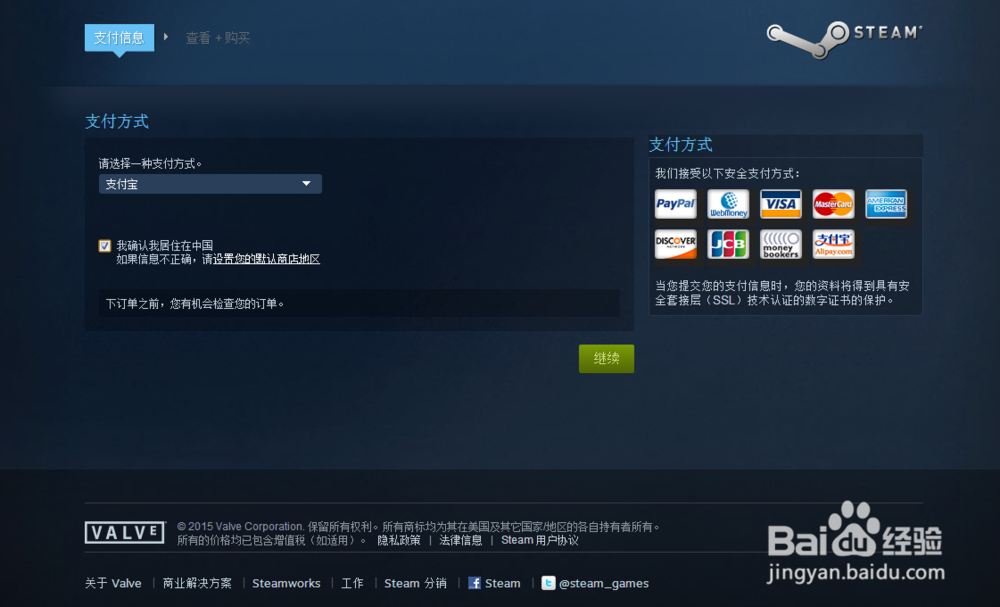
Task: Uncheck 我确认我居住在中国 checkbox
Action: pyautogui.click(x=104, y=245)
